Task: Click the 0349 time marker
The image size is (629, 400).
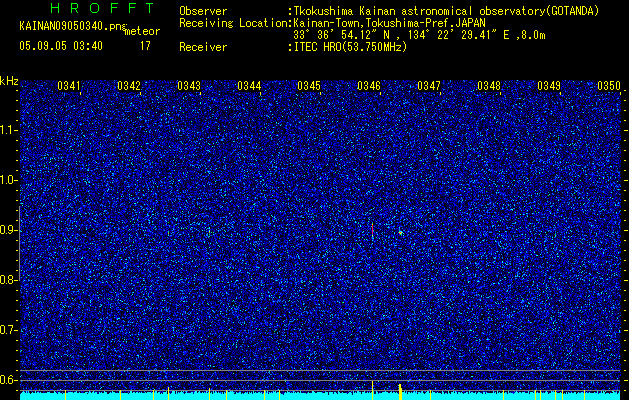Action: coord(549,86)
